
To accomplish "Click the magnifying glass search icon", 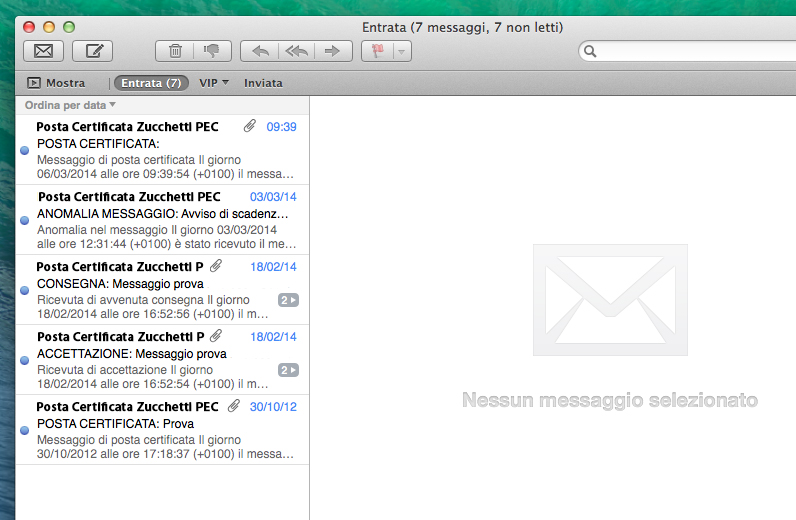I will (590, 51).
